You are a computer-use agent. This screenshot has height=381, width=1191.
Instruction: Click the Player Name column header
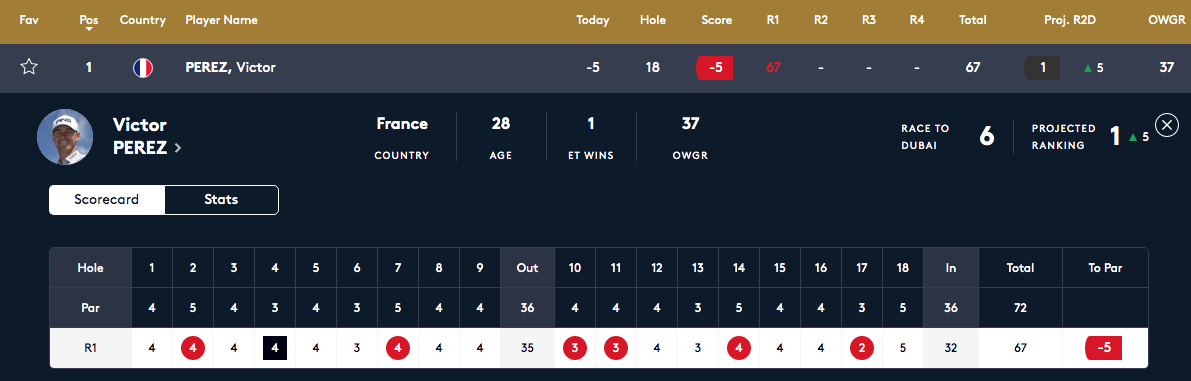pyautogui.click(x=221, y=20)
